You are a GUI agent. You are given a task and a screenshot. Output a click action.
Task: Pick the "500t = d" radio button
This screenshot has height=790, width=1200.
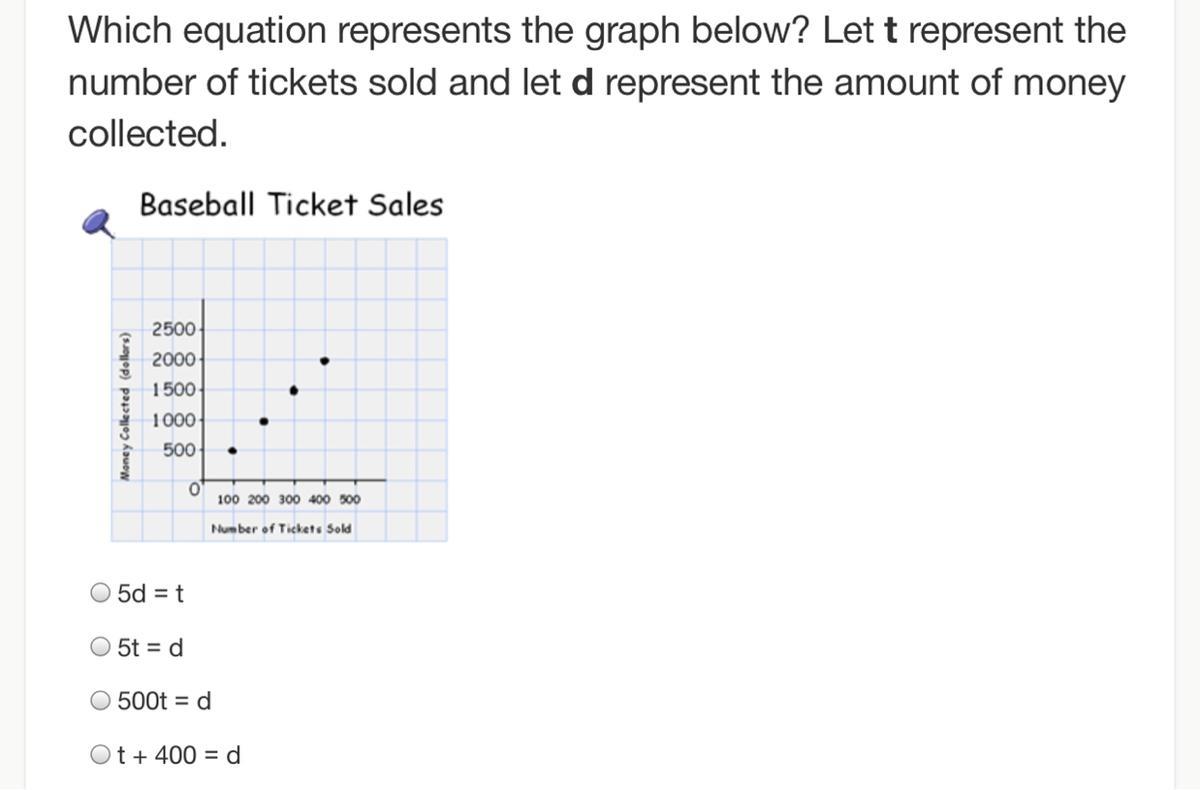point(101,701)
